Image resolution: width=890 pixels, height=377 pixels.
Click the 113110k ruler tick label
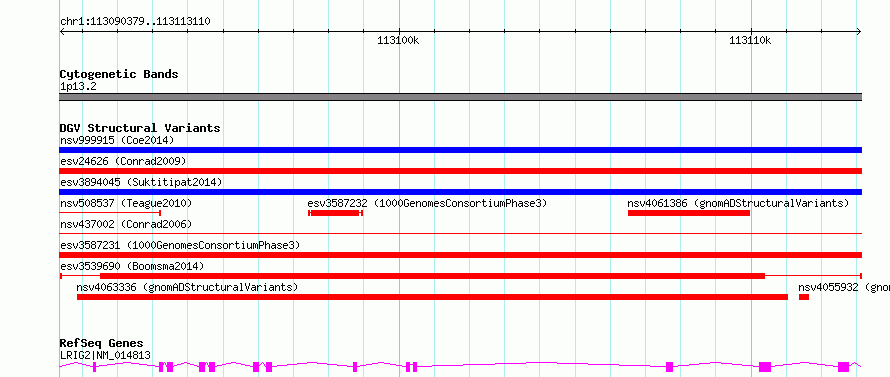click(750, 40)
